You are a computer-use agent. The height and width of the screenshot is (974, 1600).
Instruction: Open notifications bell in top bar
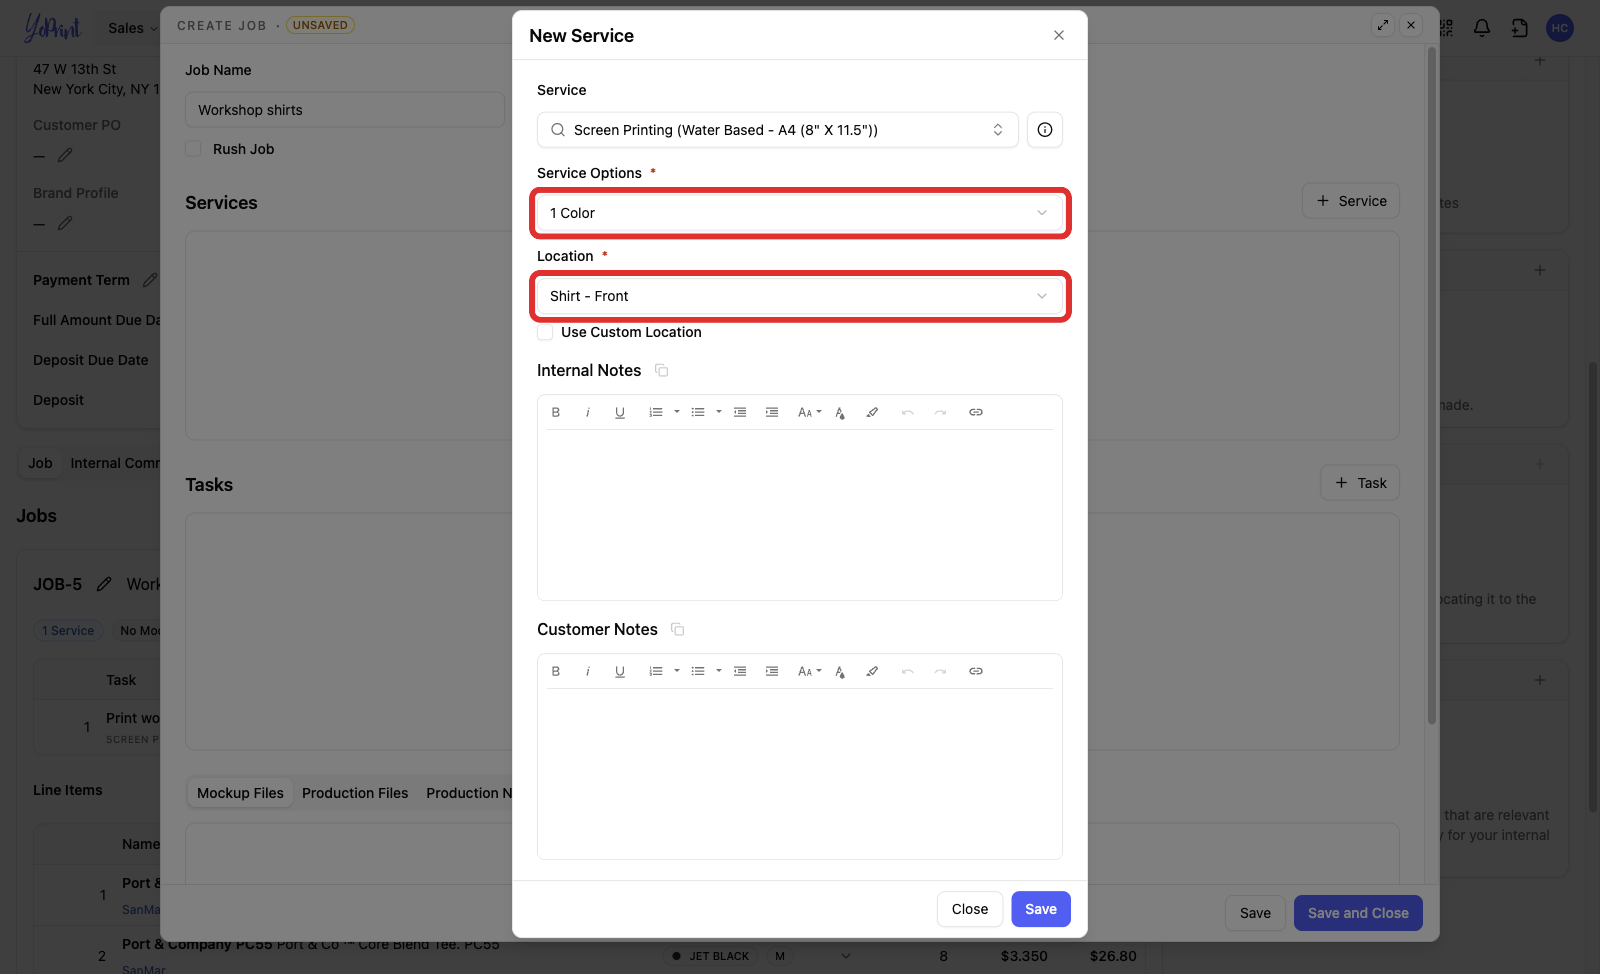pos(1482,28)
